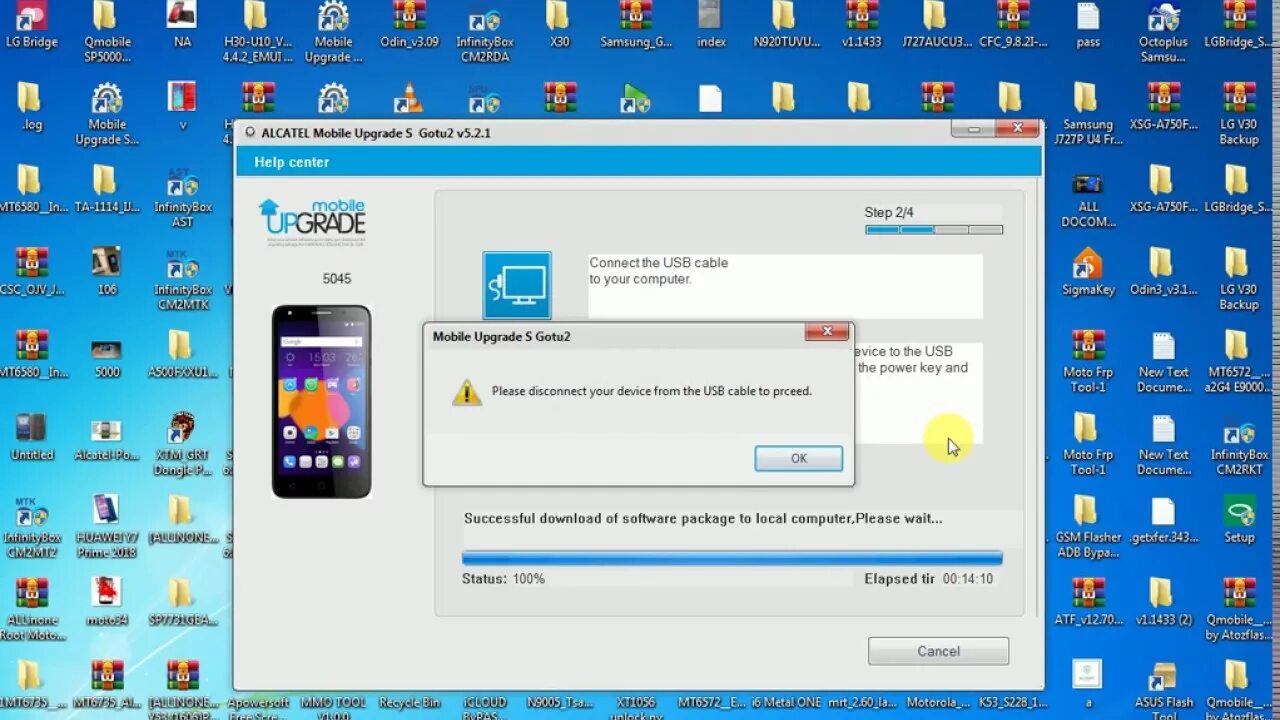Open the .getxfer.343 file
The image size is (1280, 720).
click(1163, 520)
